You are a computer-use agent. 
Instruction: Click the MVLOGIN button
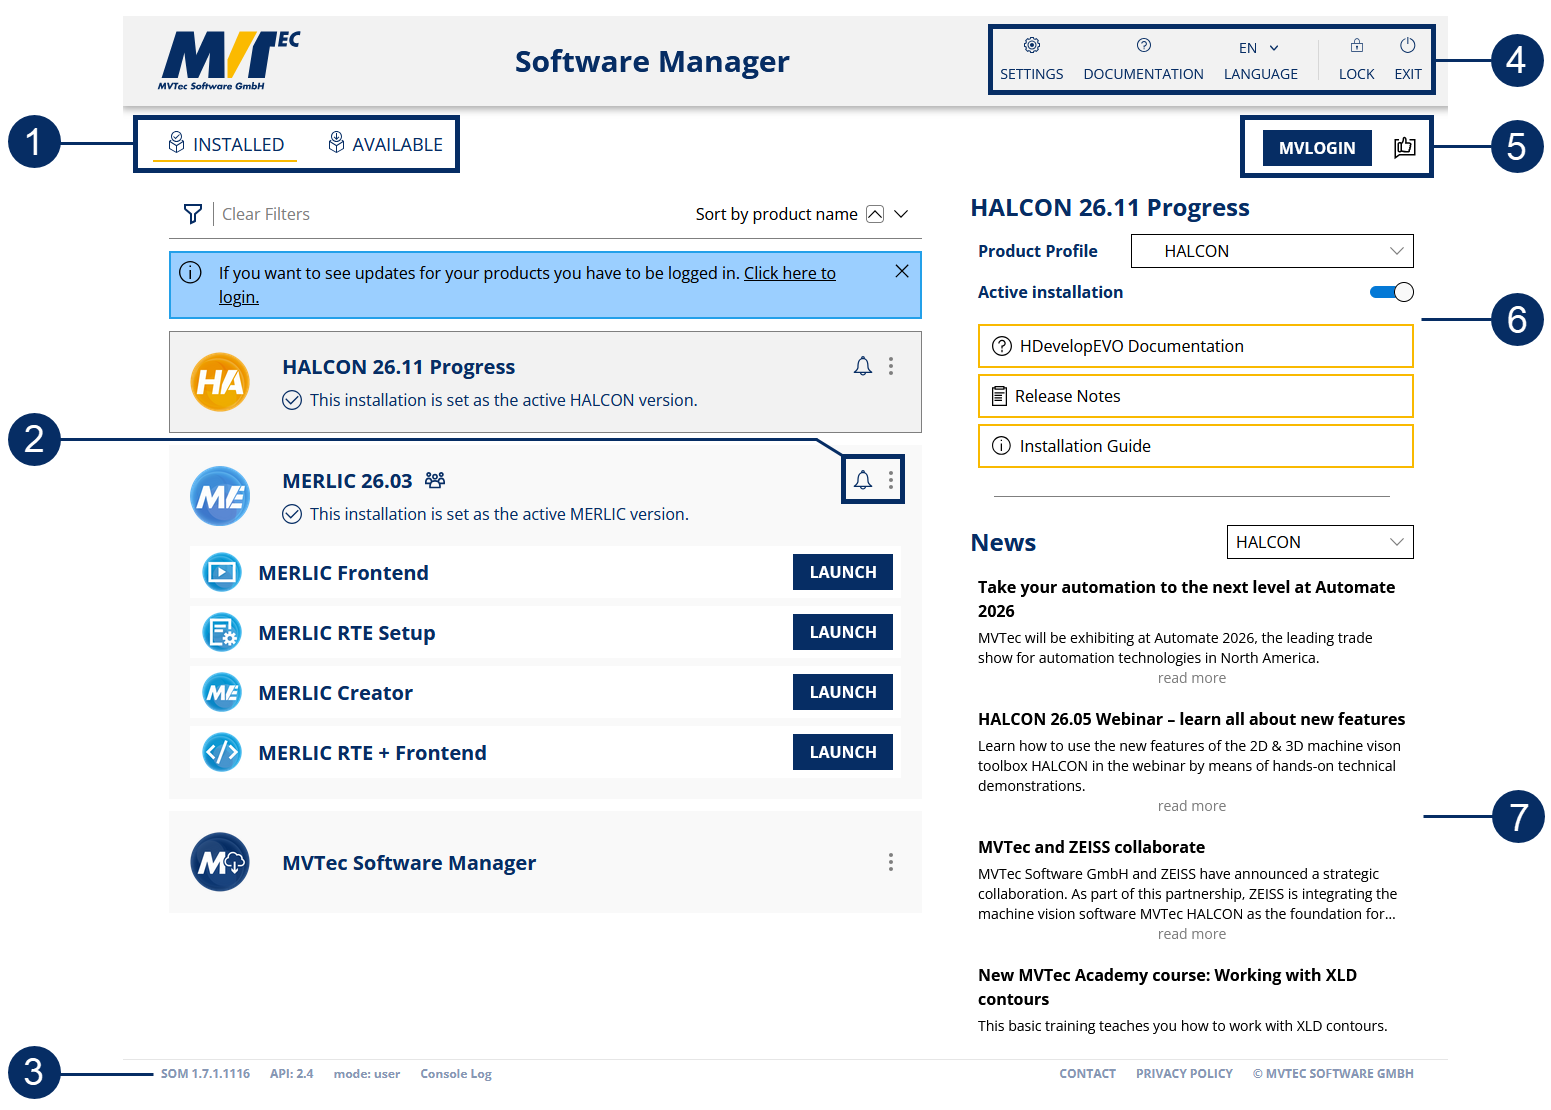tap(1317, 148)
